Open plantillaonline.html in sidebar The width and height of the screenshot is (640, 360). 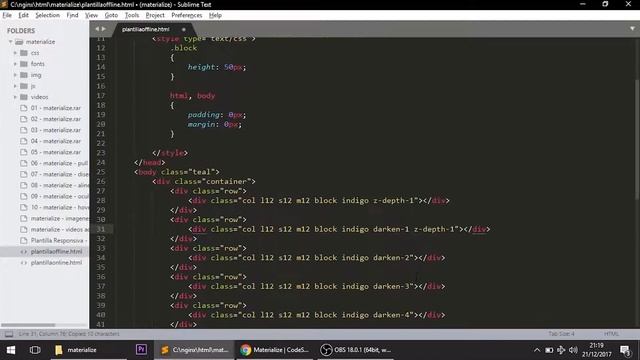(56, 262)
